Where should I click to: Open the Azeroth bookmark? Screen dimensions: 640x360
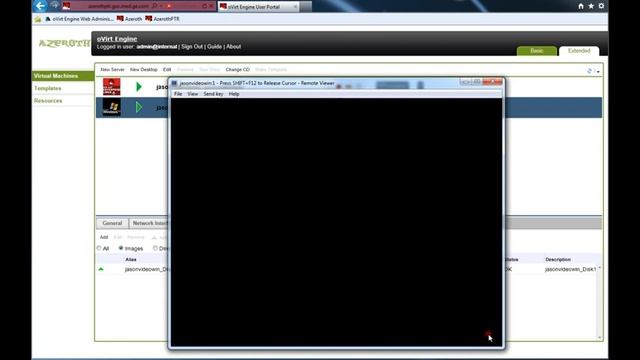tap(129, 19)
